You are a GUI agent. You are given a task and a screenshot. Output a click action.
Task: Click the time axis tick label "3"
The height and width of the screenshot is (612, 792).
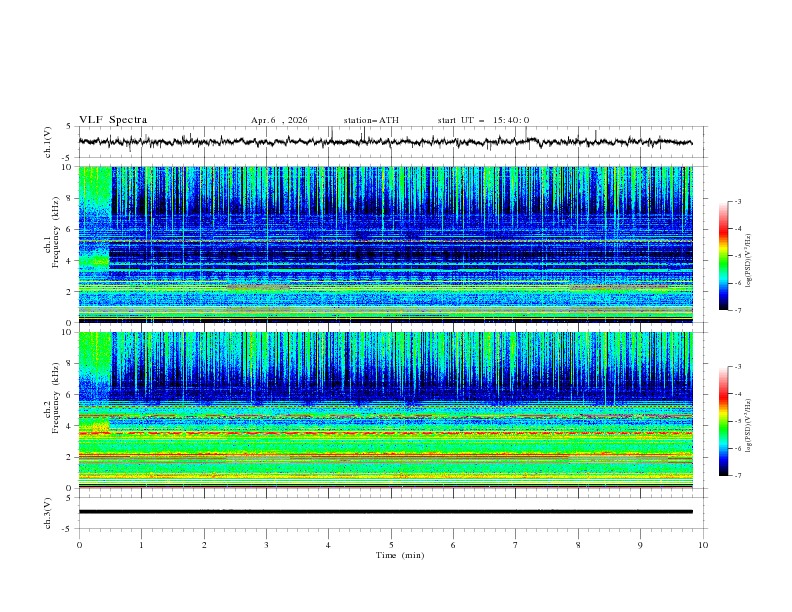(x=267, y=545)
